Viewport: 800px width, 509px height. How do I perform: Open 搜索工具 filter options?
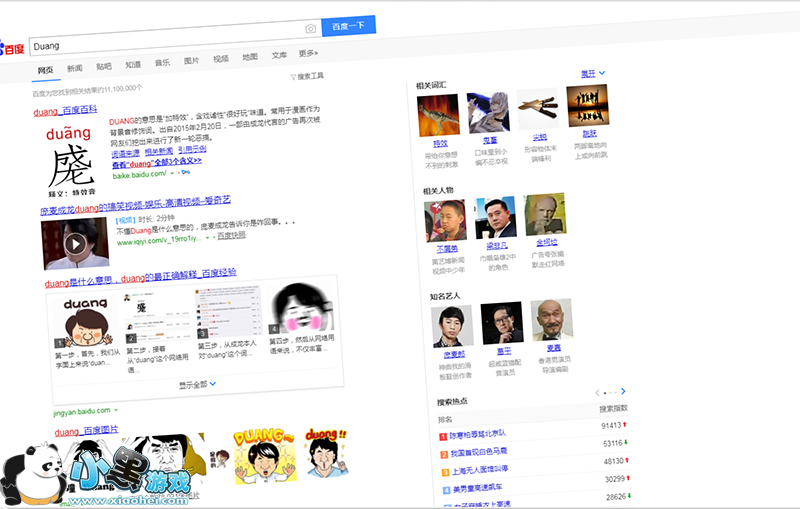[x=307, y=76]
